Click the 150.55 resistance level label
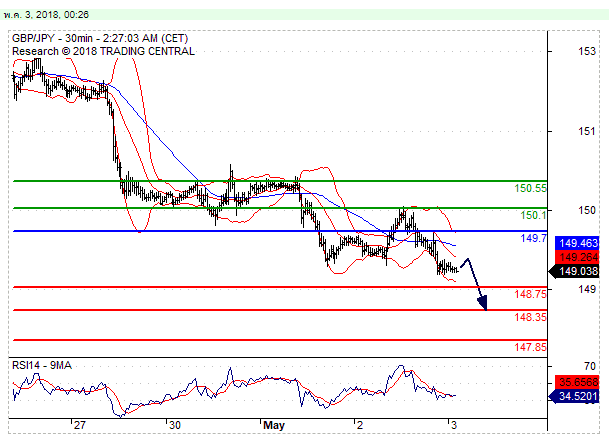The height and width of the screenshot is (440, 609). 530,188
